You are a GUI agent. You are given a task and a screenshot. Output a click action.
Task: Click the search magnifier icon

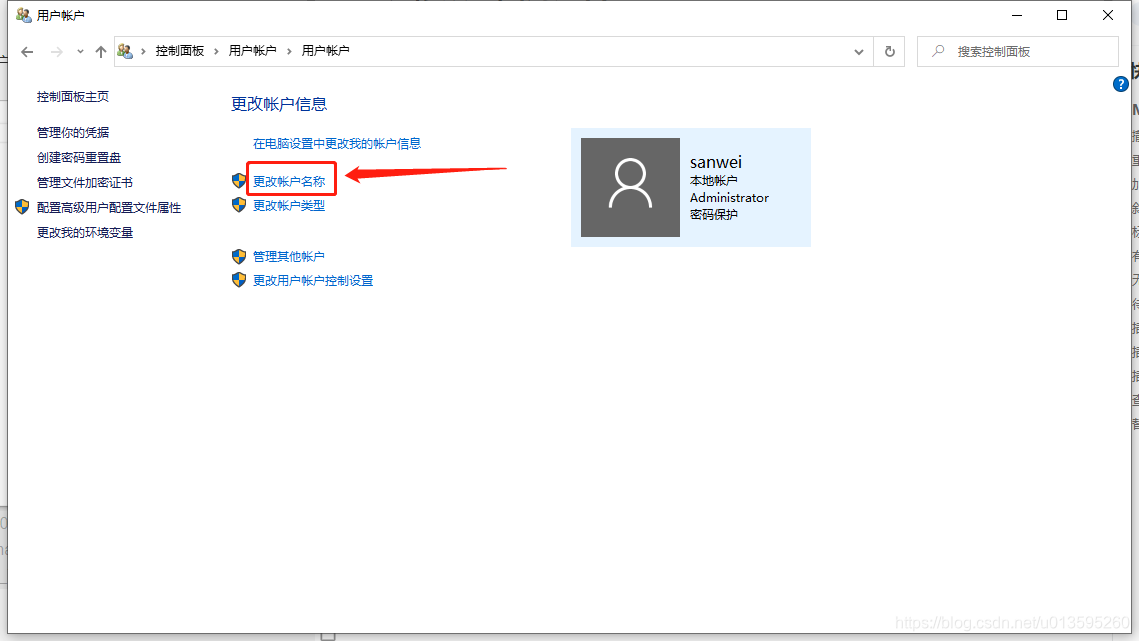939,51
